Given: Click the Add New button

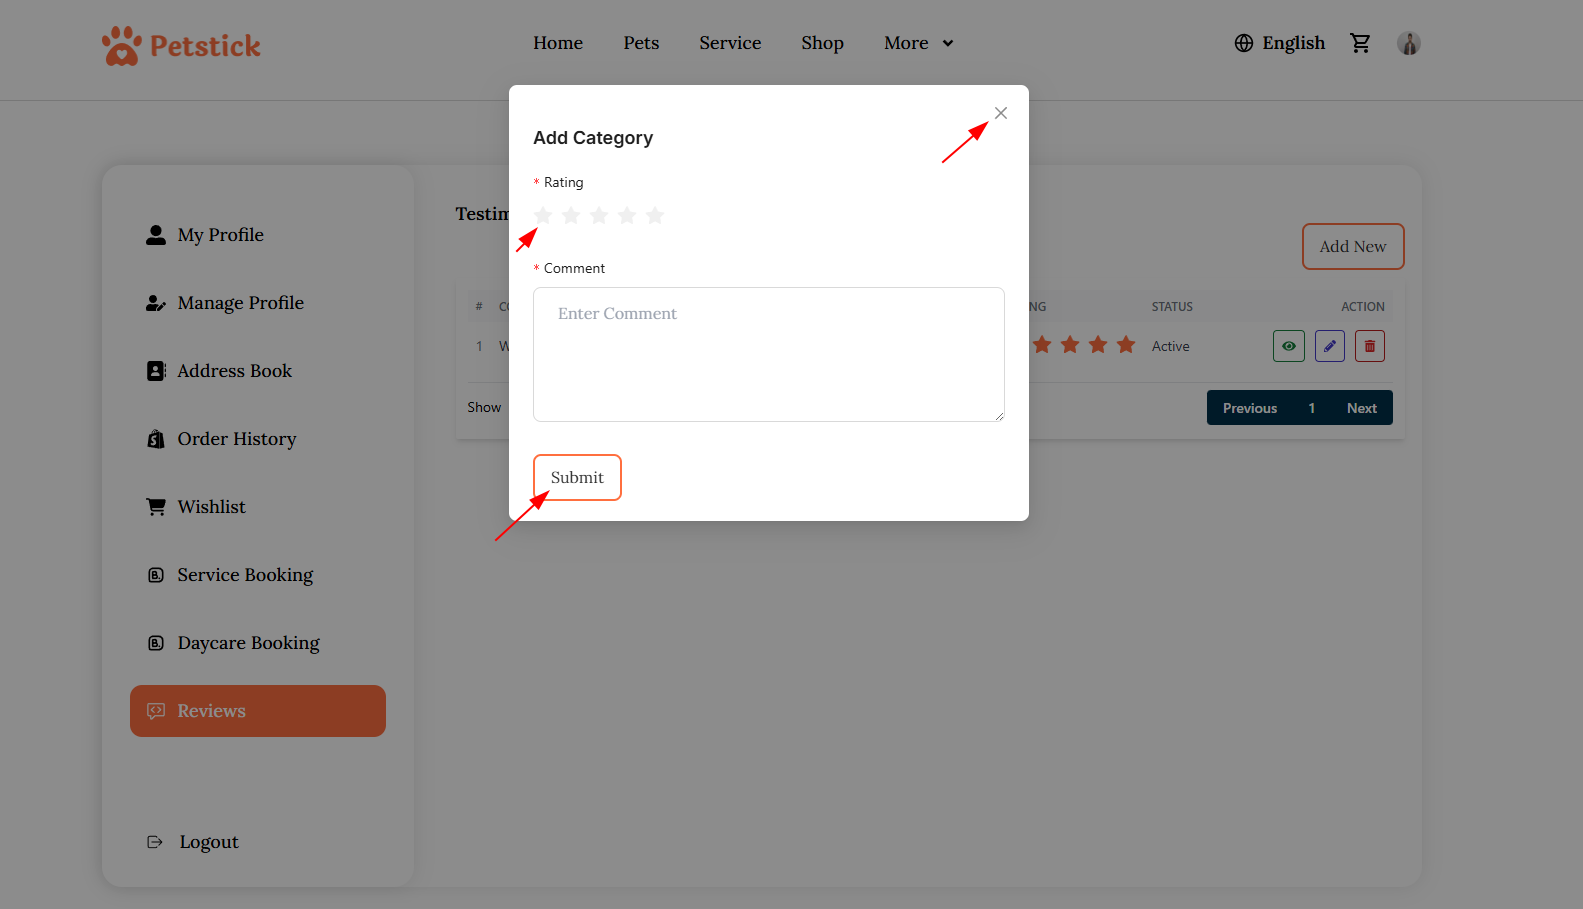Looking at the screenshot, I should pyautogui.click(x=1352, y=246).
